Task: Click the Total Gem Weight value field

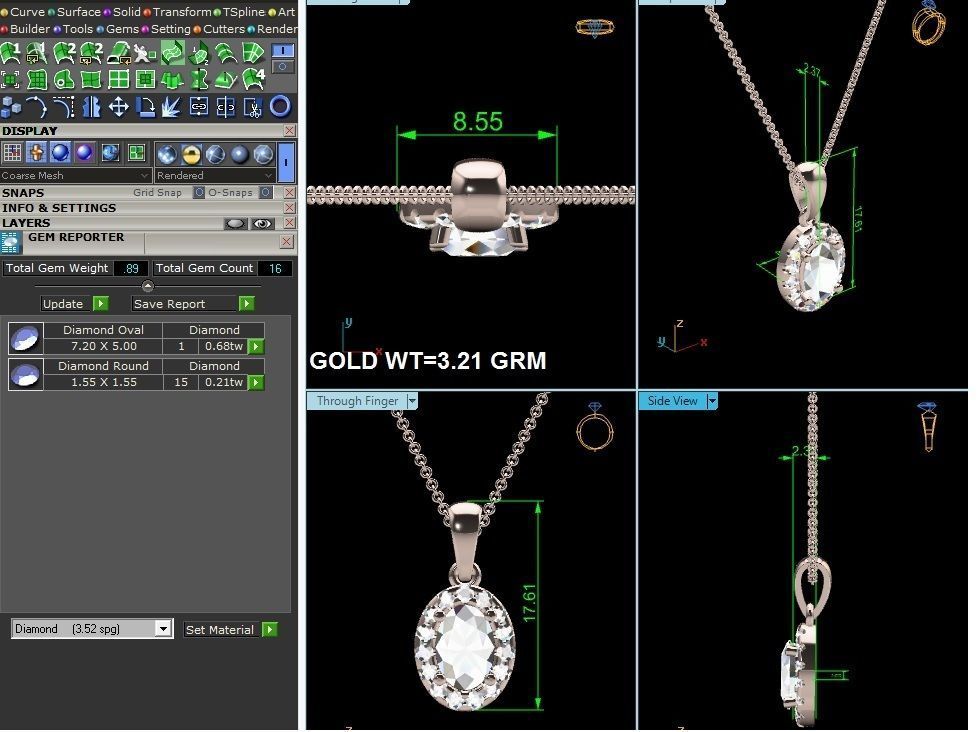Action: pos(131,269)
